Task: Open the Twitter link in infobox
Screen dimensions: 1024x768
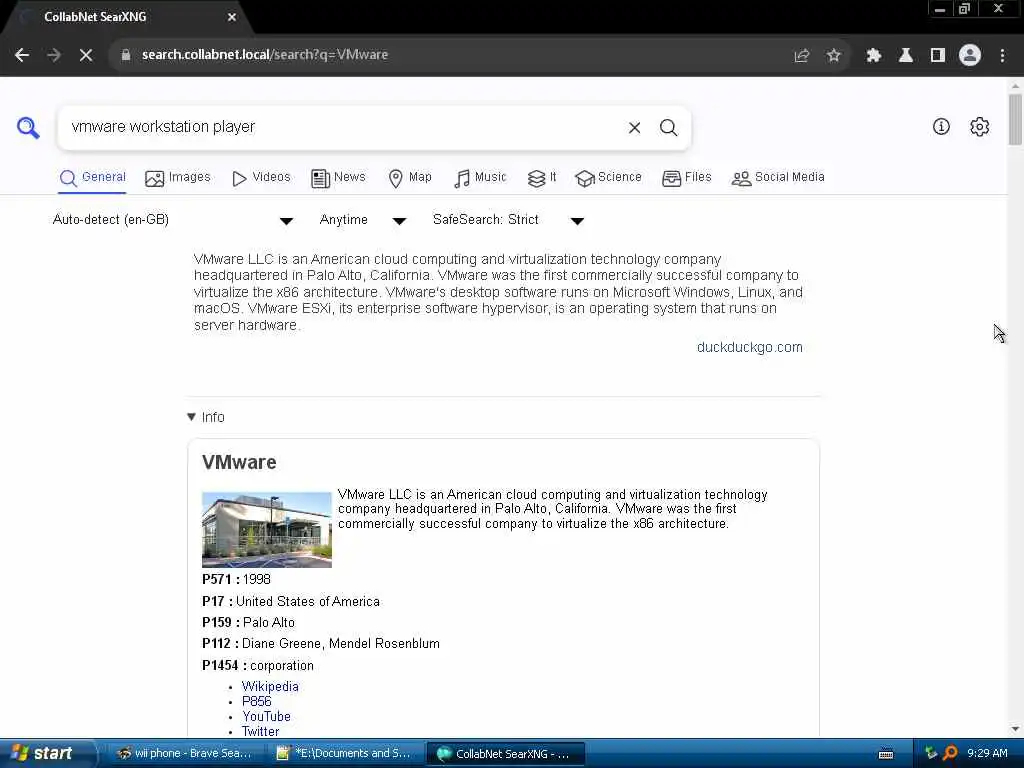Action: click(x=260, y=731)
